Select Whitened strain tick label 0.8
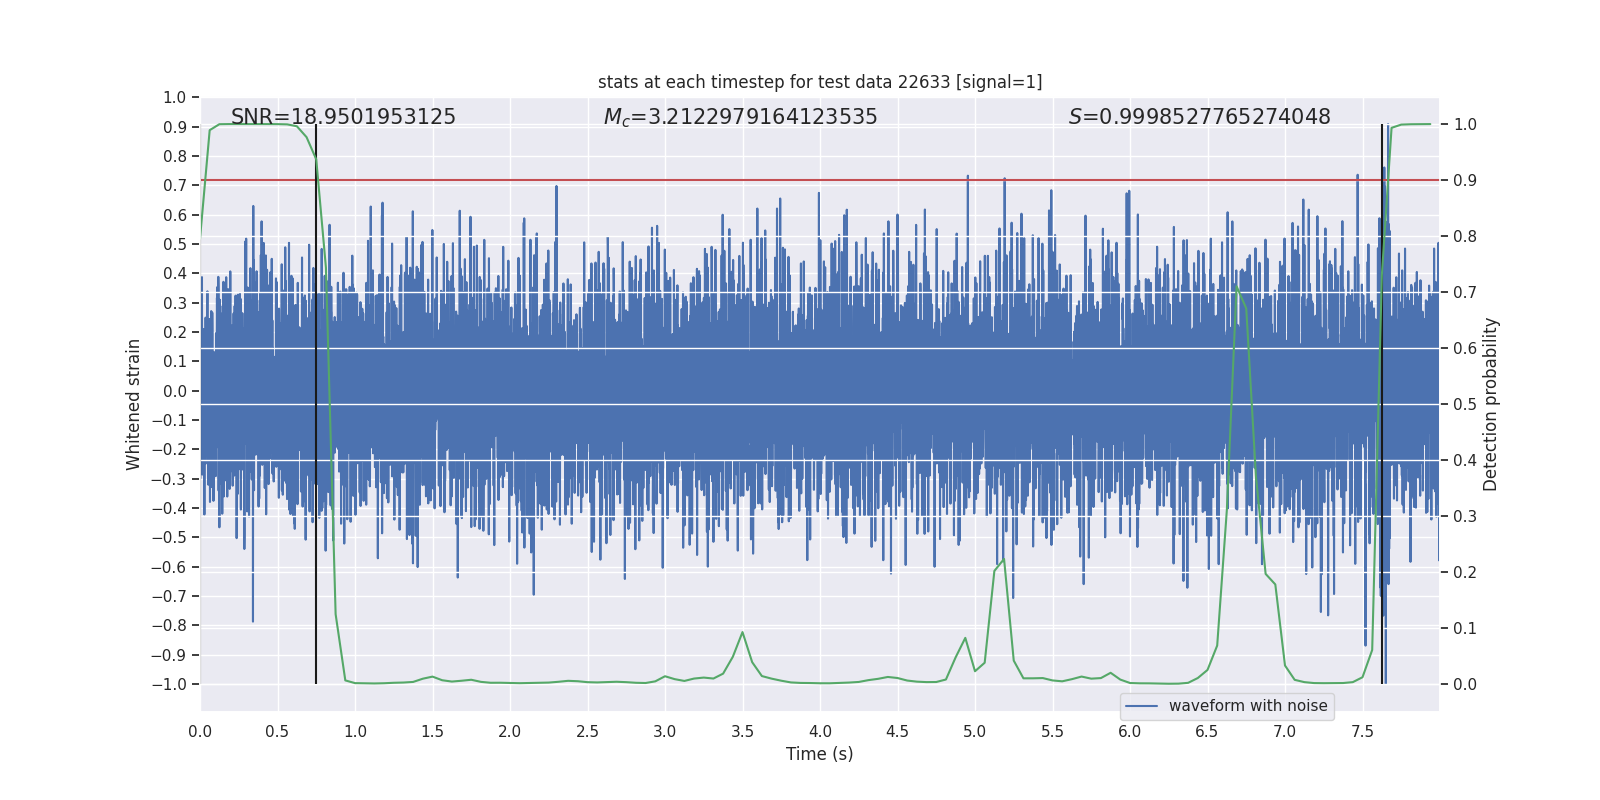This screenshot has height=800, width=1600. [x=175, y=156]
